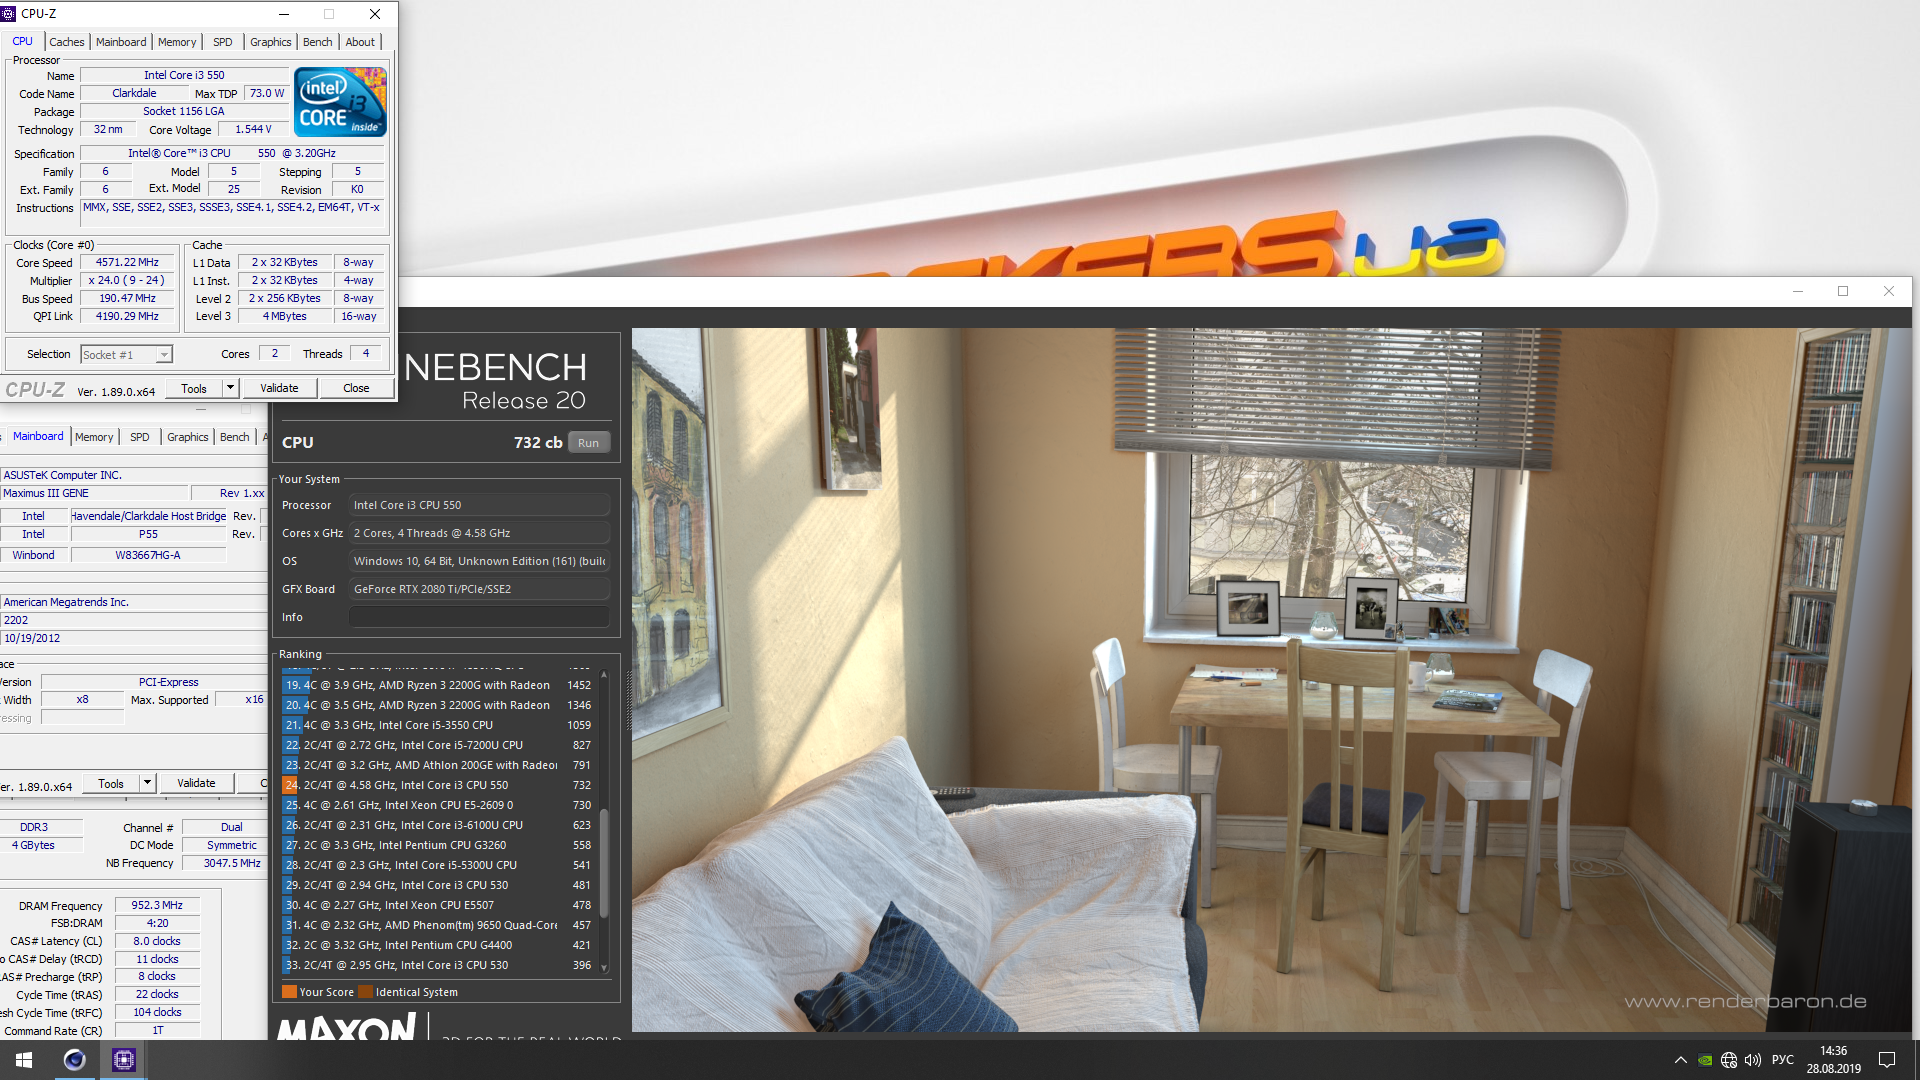Image resolution: width=1920 pixels, height=1080 pixels.
Task: Open the NVIDIA tray icon
Action: (x=1705, y=1060)
